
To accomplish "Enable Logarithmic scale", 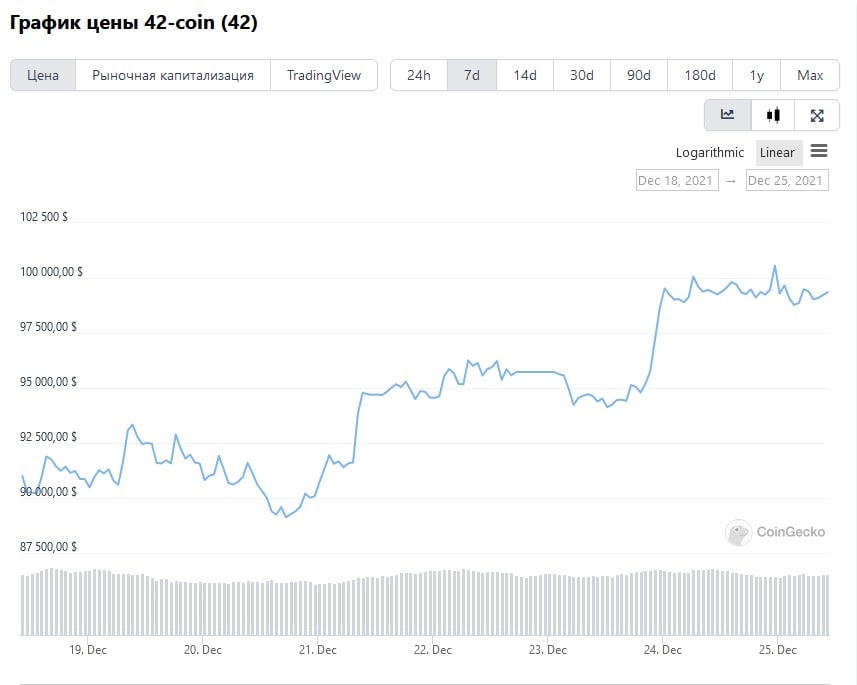I will pos(710,153).
